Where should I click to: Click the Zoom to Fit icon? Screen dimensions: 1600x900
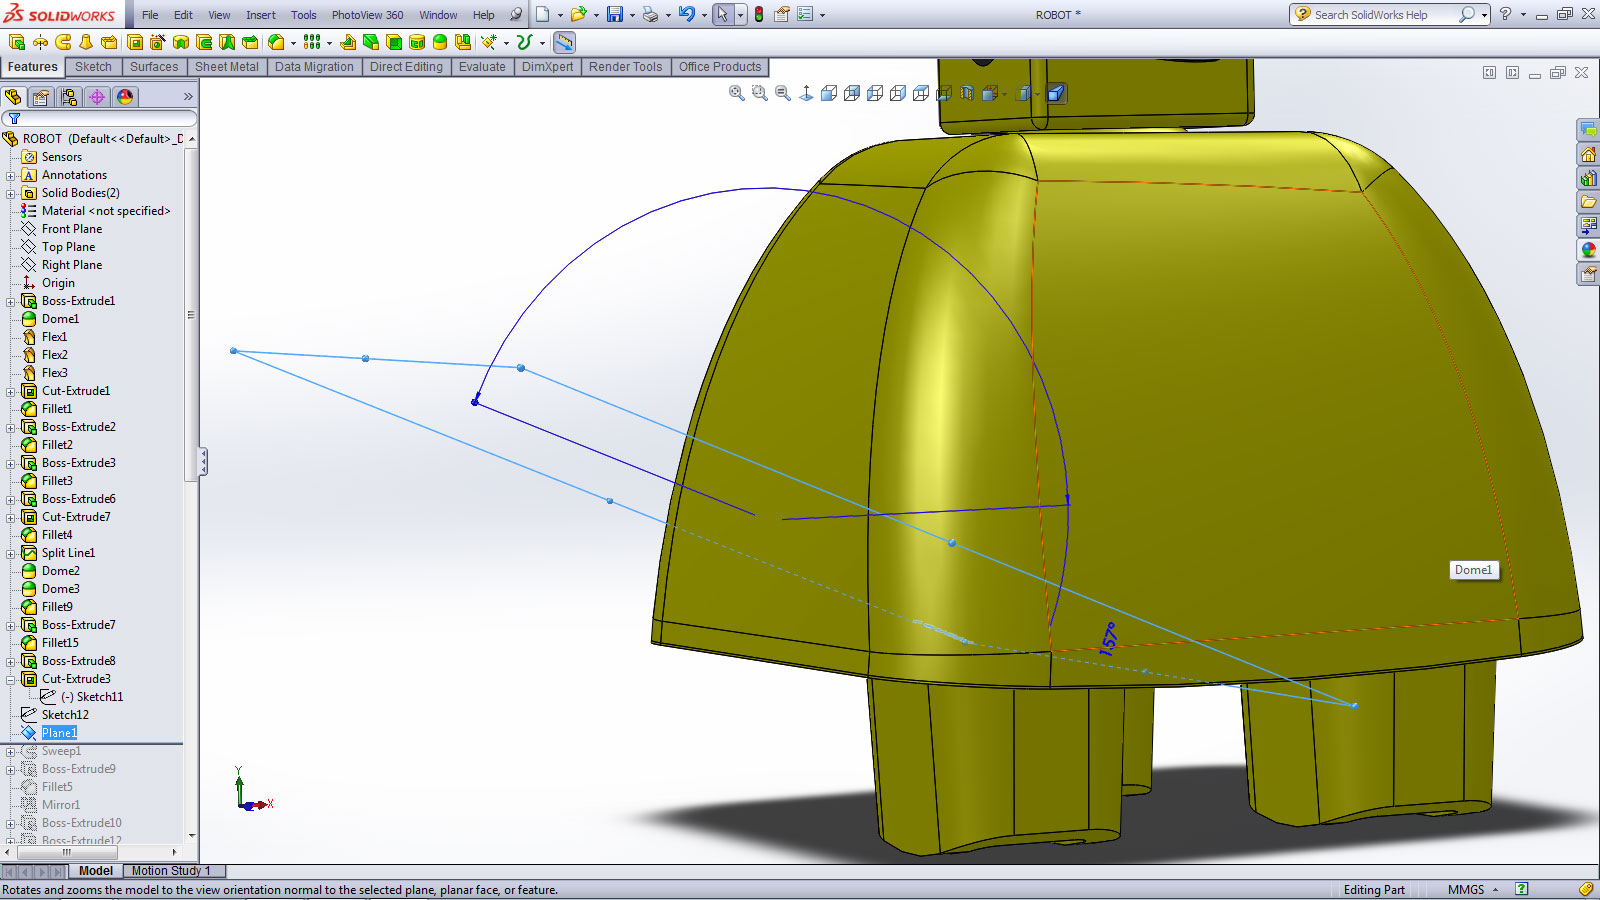(x=737, y=93)
